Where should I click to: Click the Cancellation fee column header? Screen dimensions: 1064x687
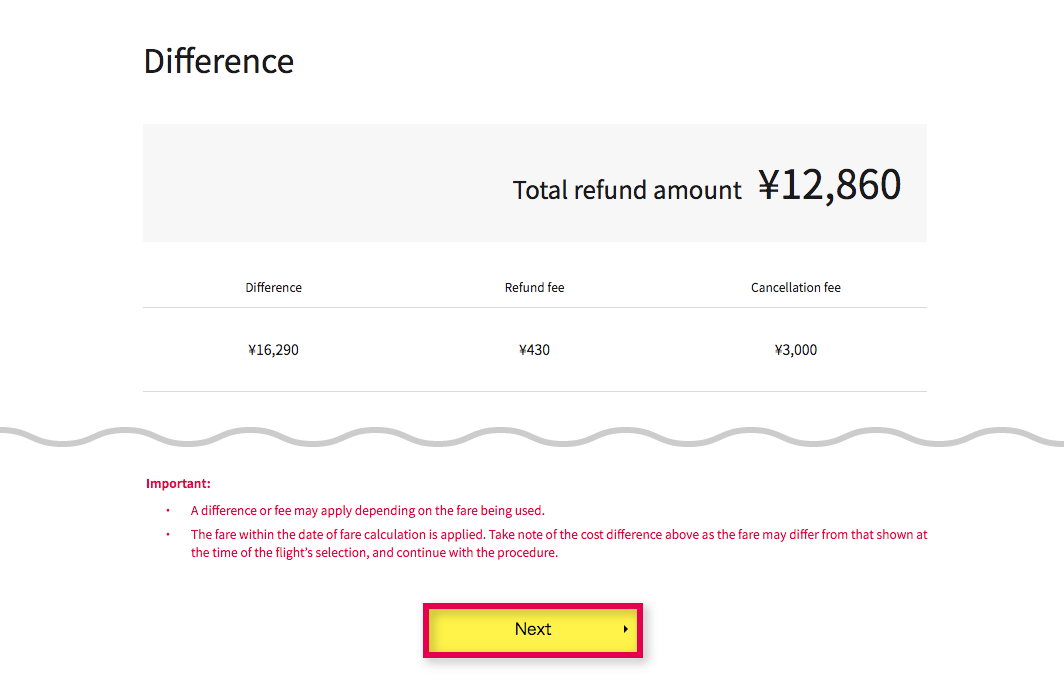click(796, 288)
